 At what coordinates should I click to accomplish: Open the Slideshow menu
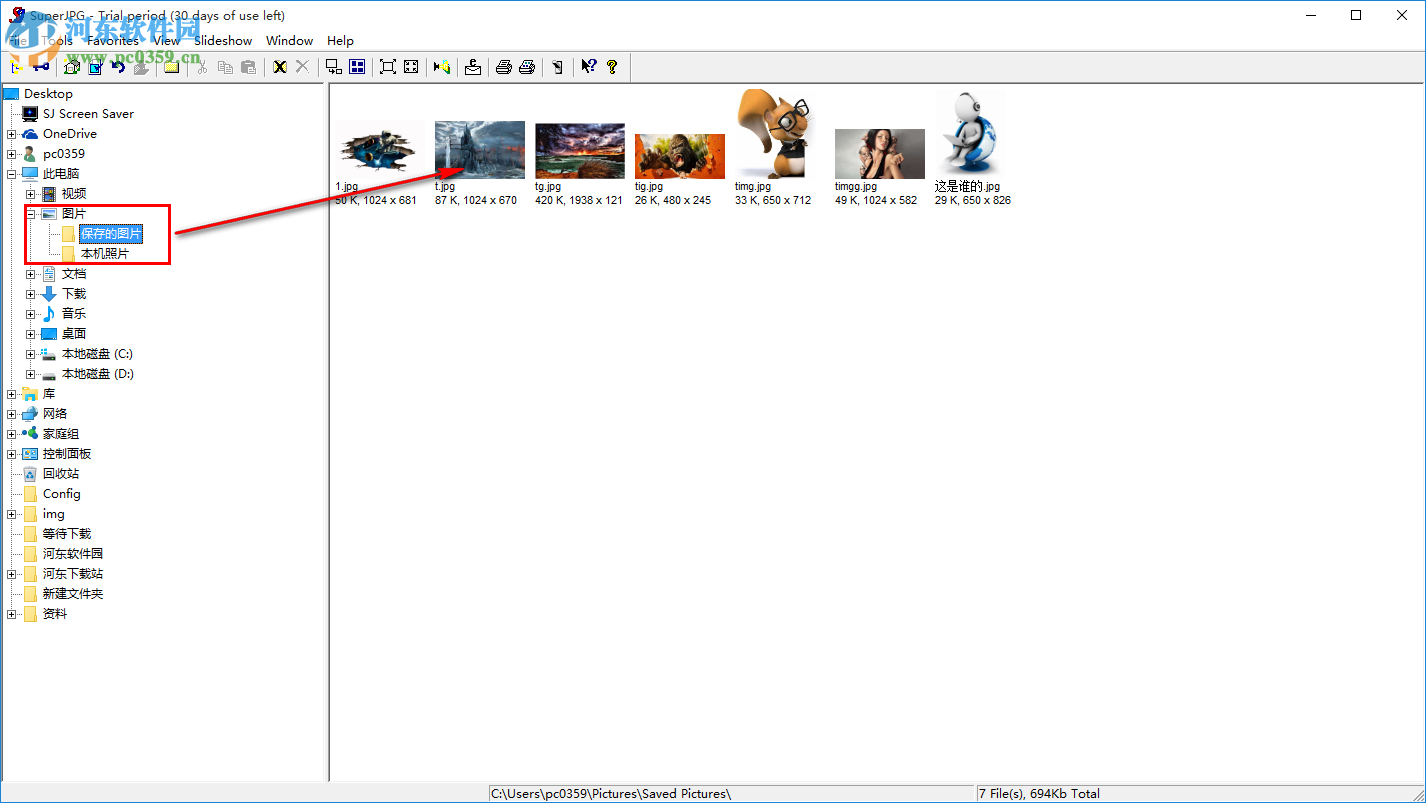pyautogui.click(x=222, y=41)
